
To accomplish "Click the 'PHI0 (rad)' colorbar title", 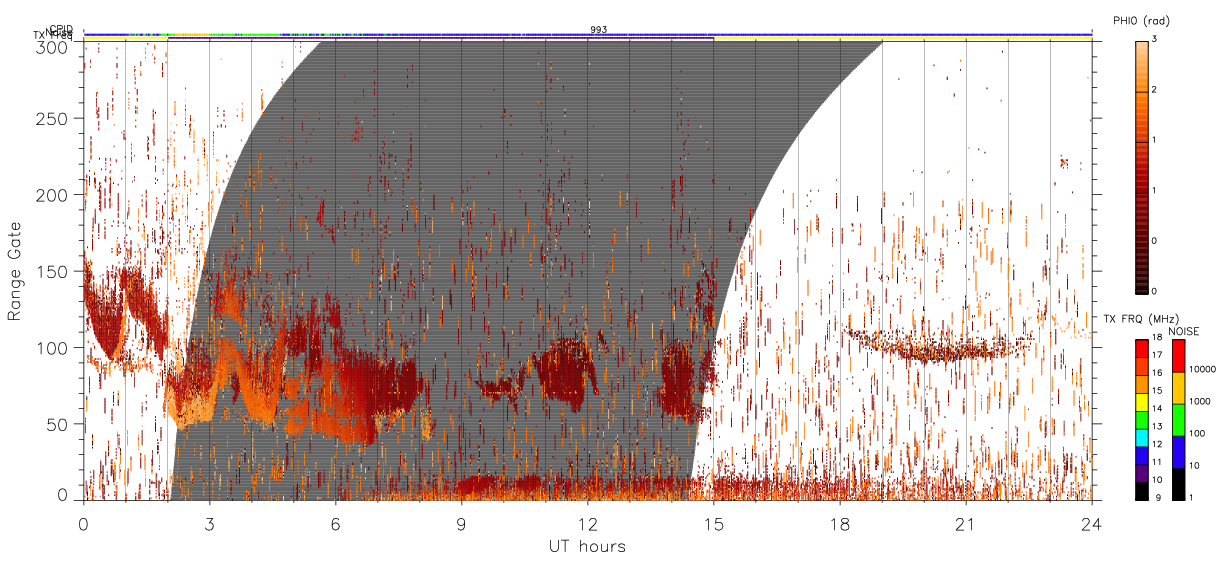I will coord(1140,20).
